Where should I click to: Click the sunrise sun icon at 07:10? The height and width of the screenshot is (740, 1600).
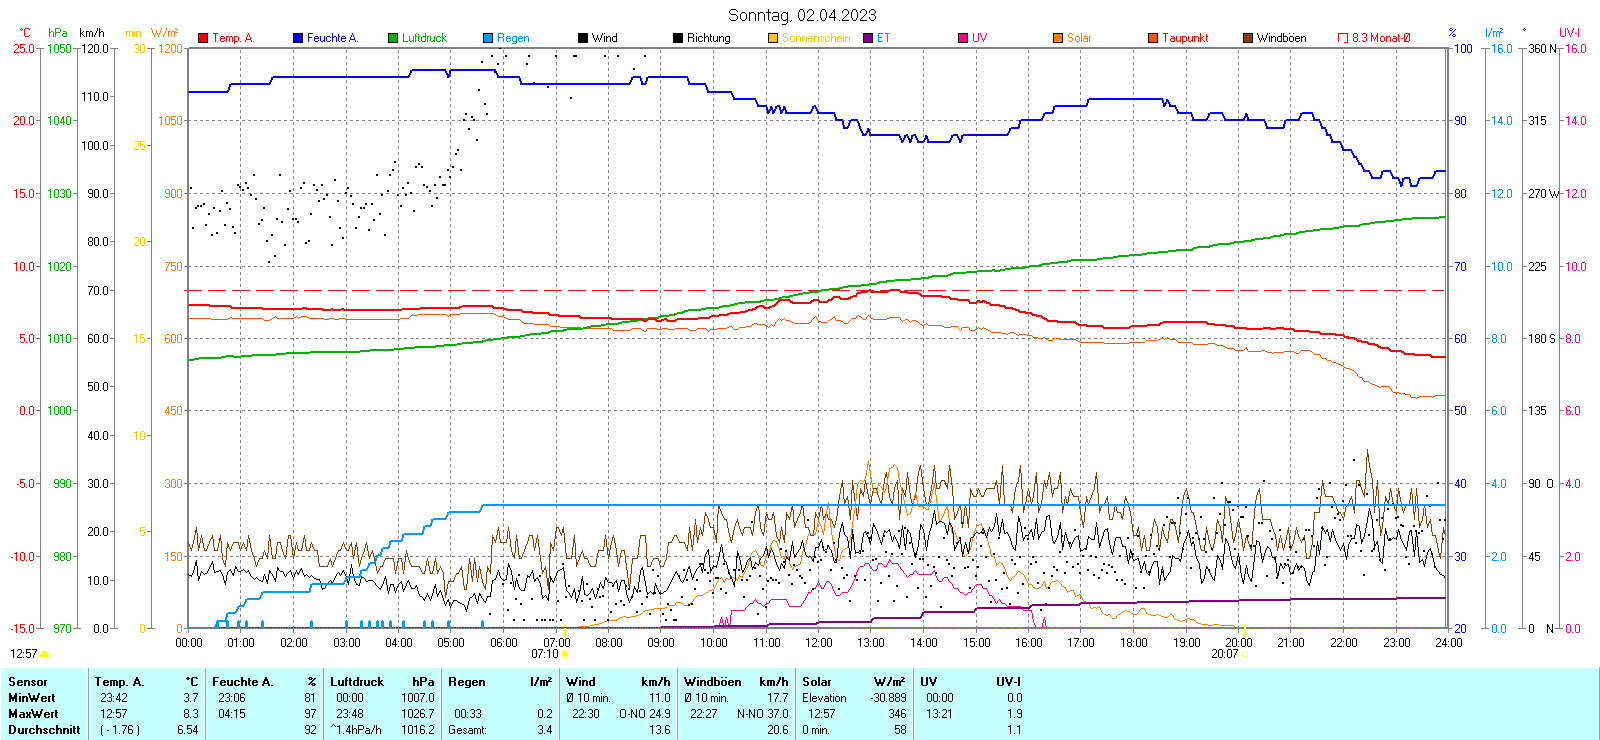(565, 655)
